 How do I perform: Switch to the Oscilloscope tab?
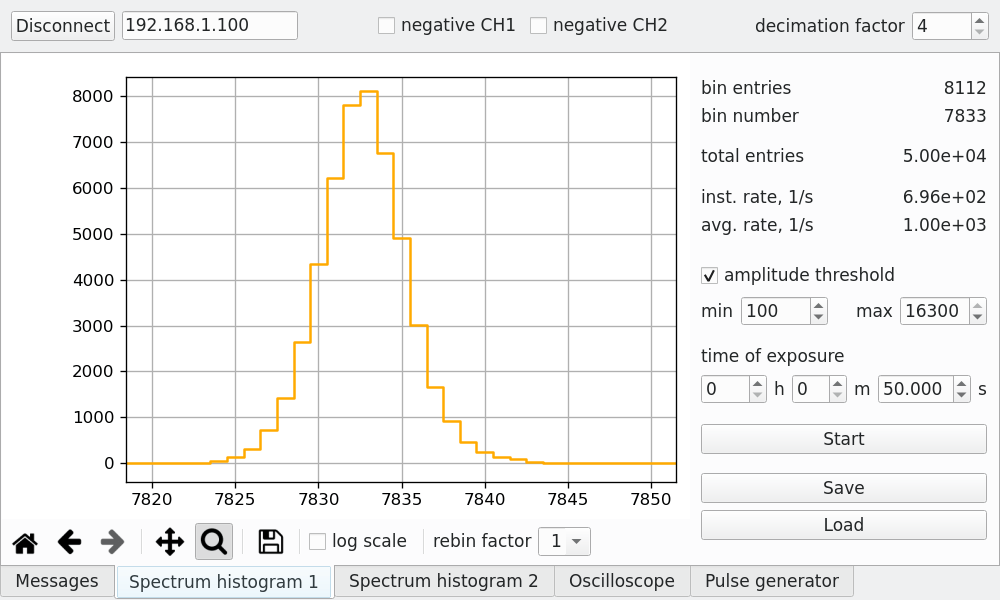(x=622, y=580)
